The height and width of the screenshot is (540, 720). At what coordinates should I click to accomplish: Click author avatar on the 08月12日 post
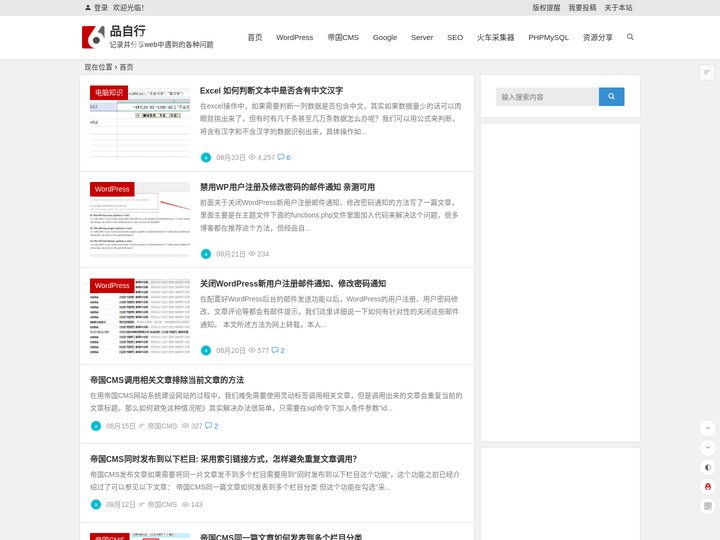[x=96, y=505]
